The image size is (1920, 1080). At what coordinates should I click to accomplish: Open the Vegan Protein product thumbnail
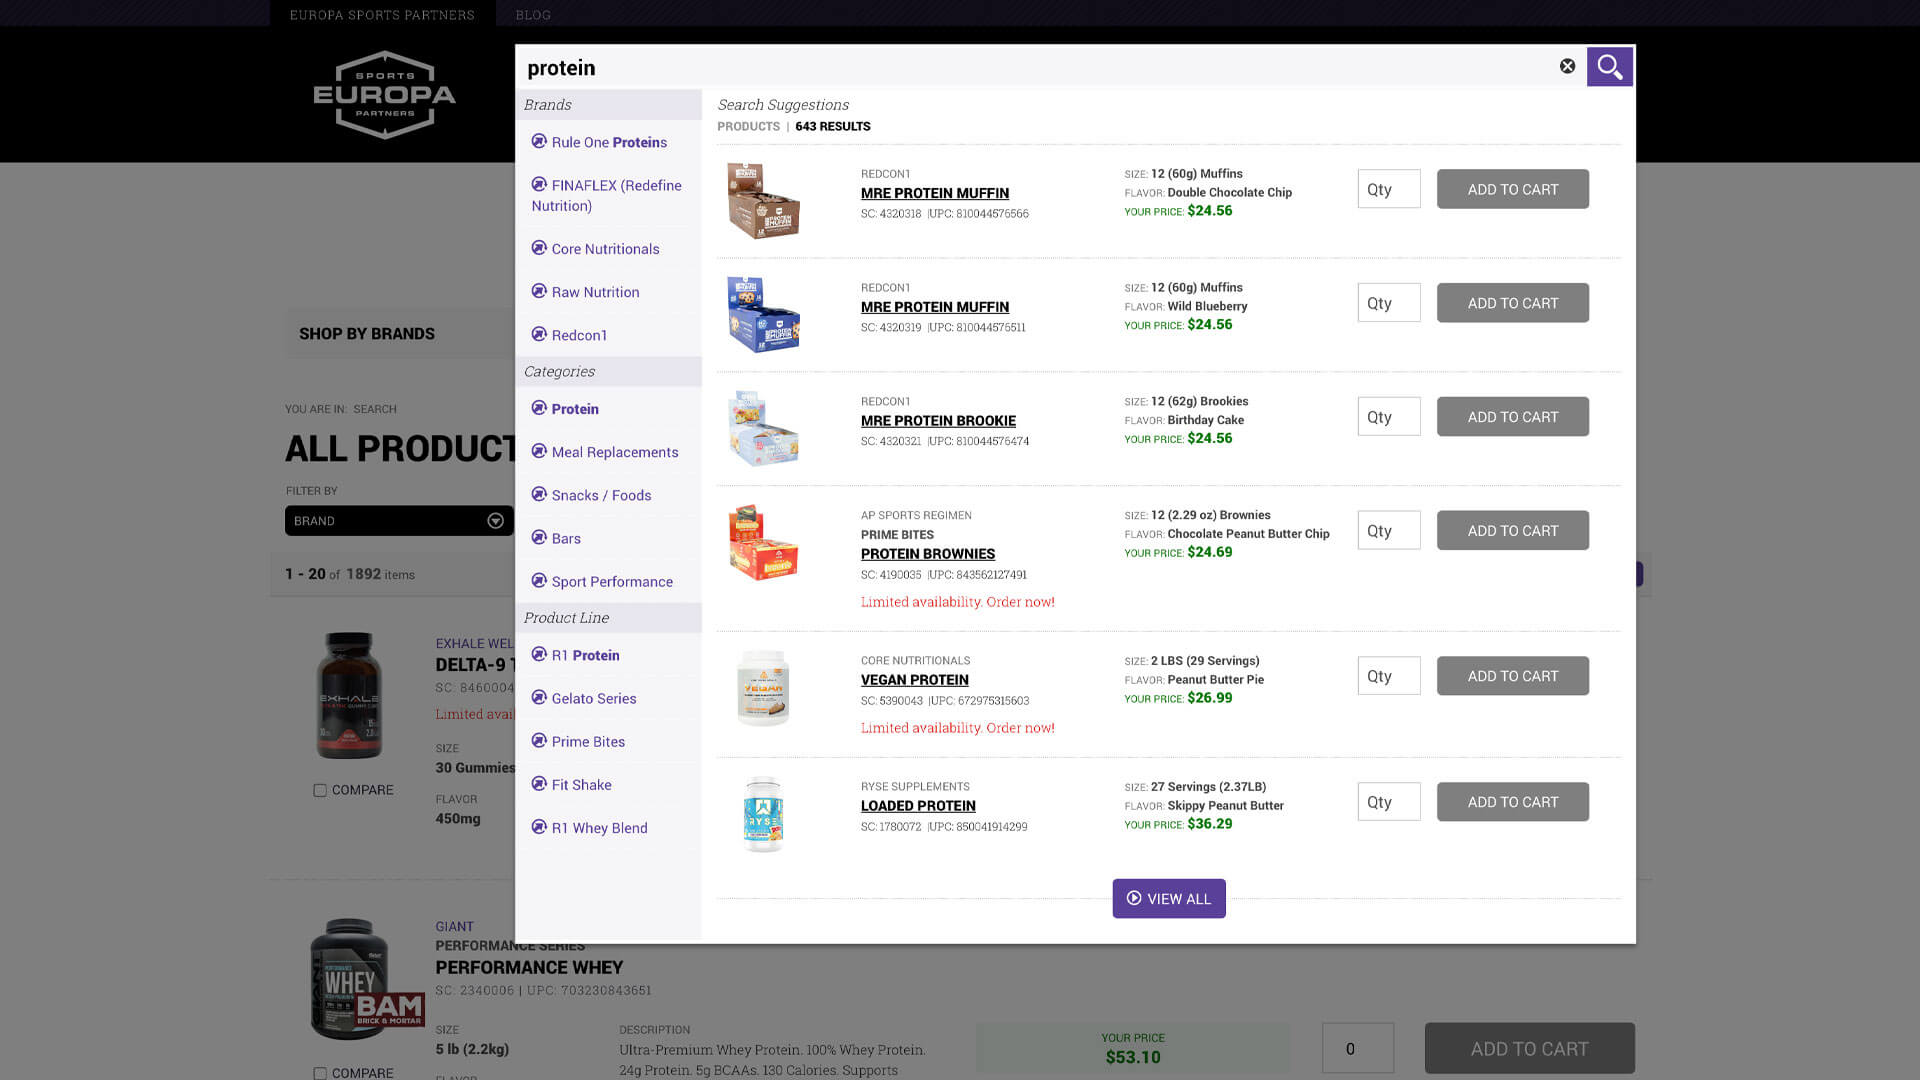pos(763,688)
